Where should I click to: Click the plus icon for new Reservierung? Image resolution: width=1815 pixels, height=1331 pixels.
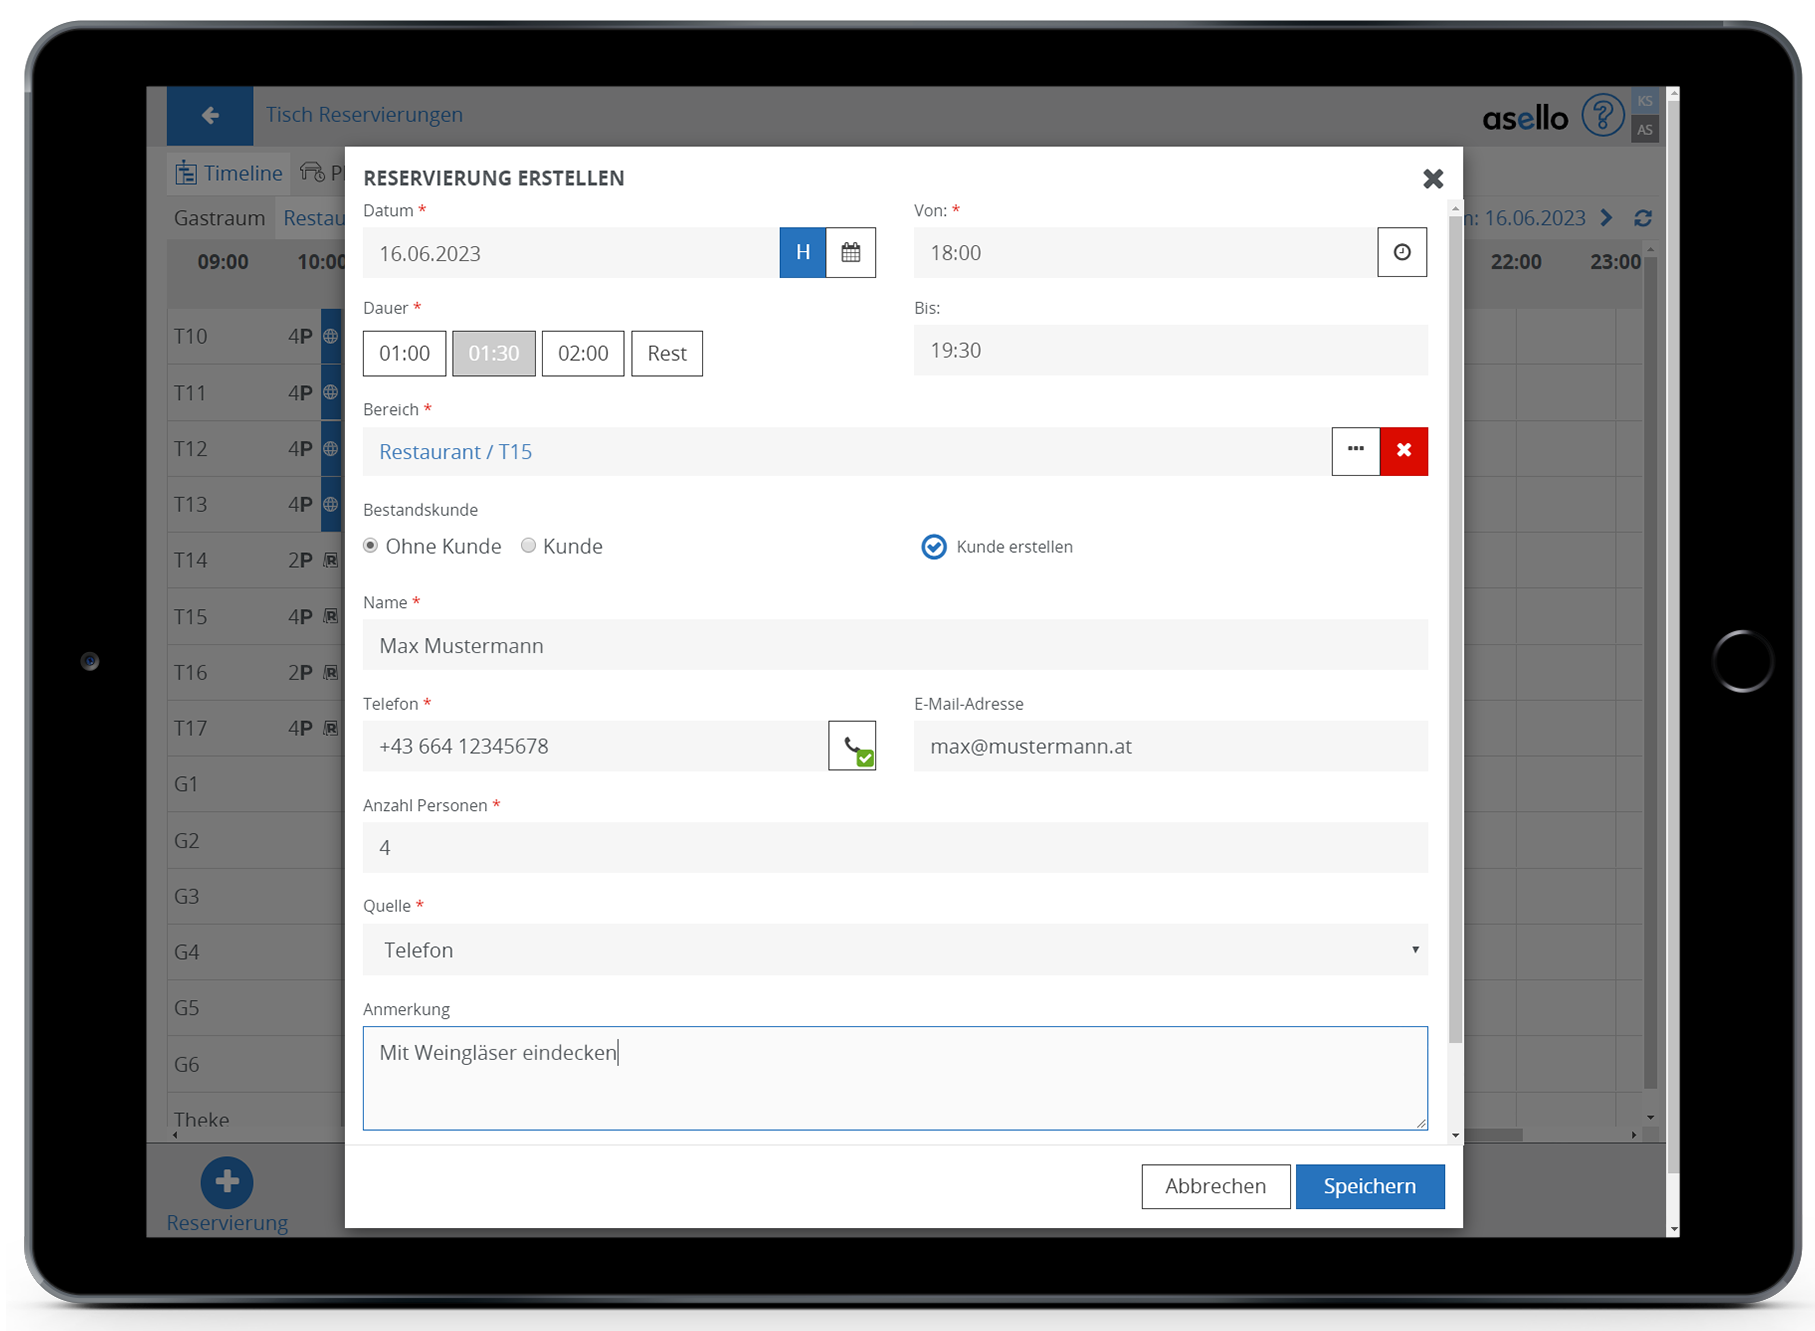[227, 1181]
